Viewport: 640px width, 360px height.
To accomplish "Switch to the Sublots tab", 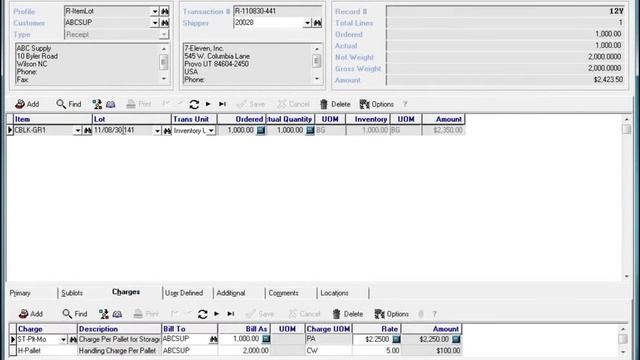I will pyautogui.click(x=72, y=293).
